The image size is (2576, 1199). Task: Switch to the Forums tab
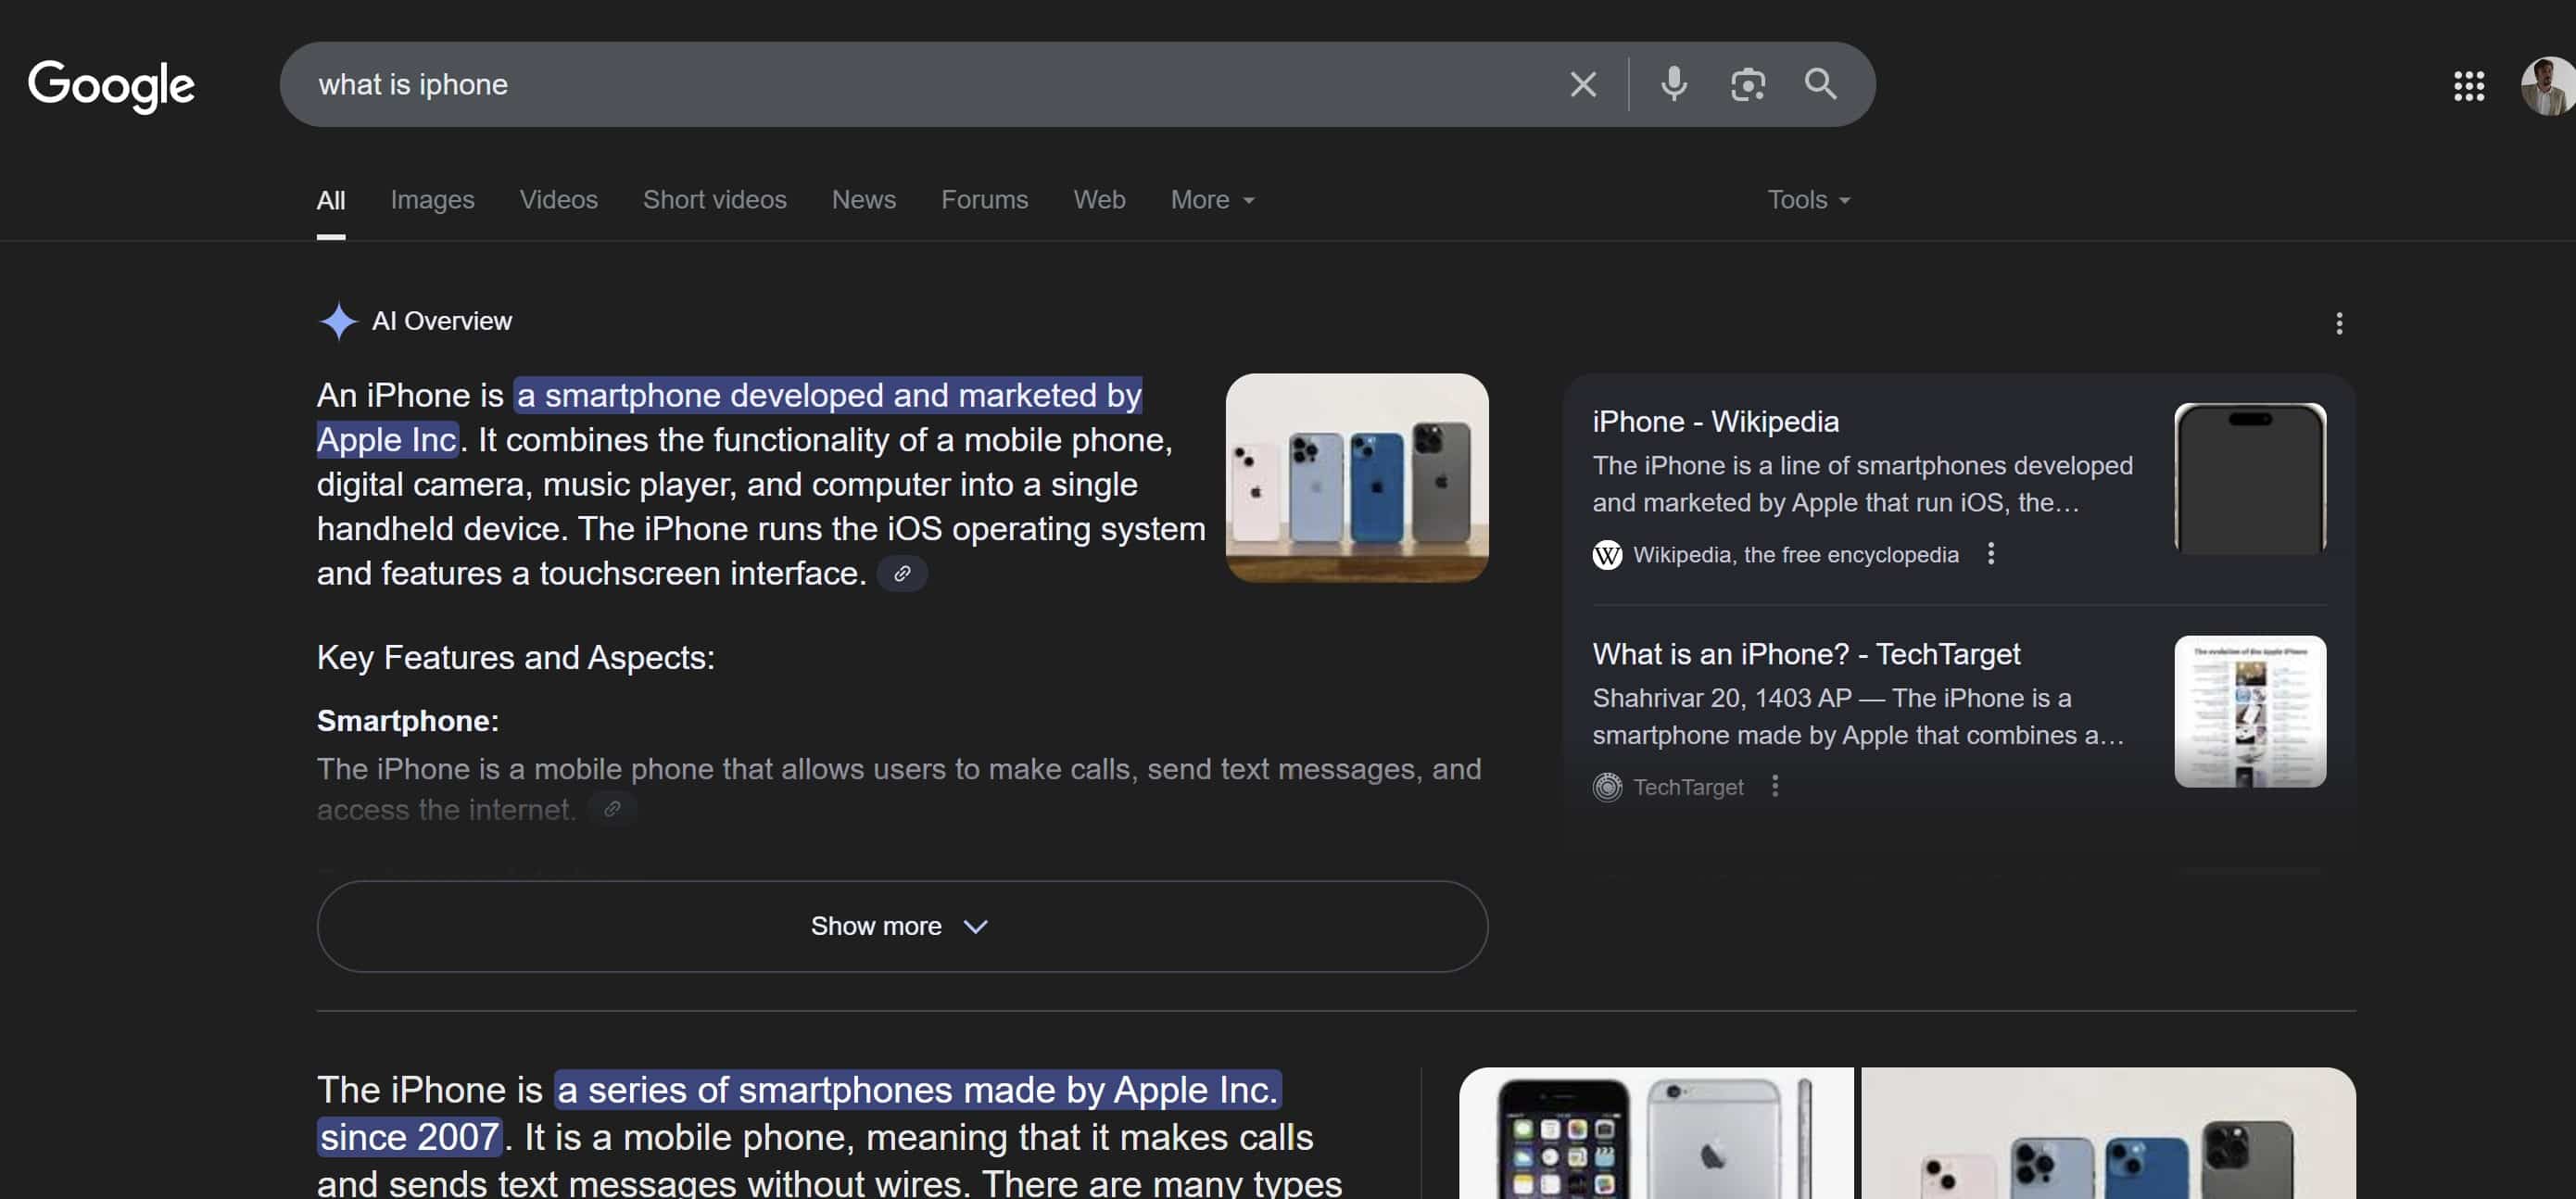click(x=984, y=200)
